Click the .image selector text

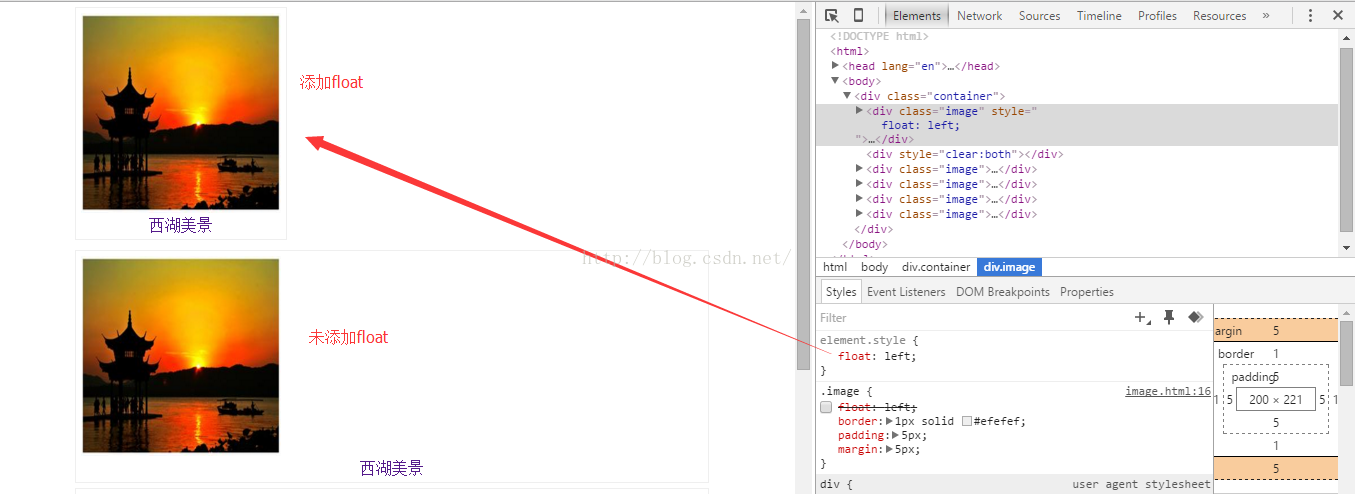pyautogui.click(x=842, y=392)
